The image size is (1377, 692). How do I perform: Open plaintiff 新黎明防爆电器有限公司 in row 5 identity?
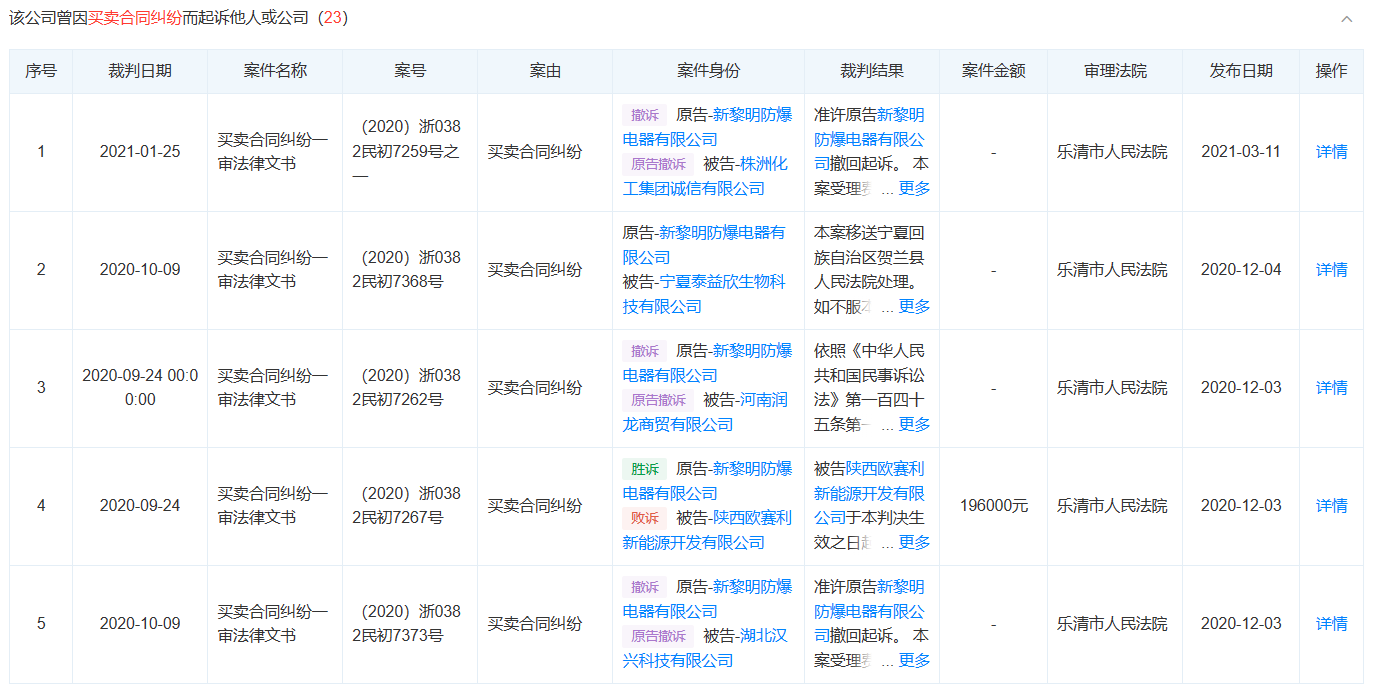[x=707, y=599]
